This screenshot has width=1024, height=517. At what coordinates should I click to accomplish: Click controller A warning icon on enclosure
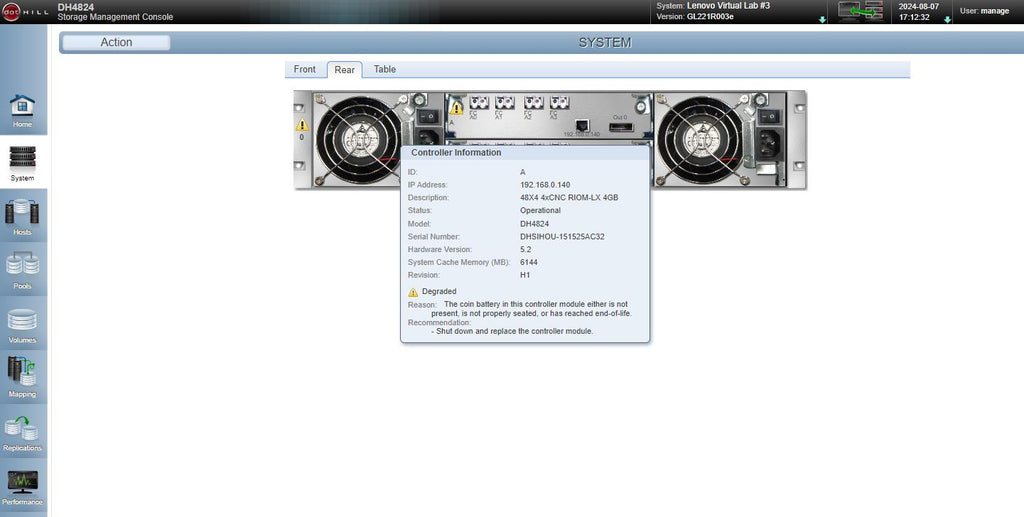[456, 107]
